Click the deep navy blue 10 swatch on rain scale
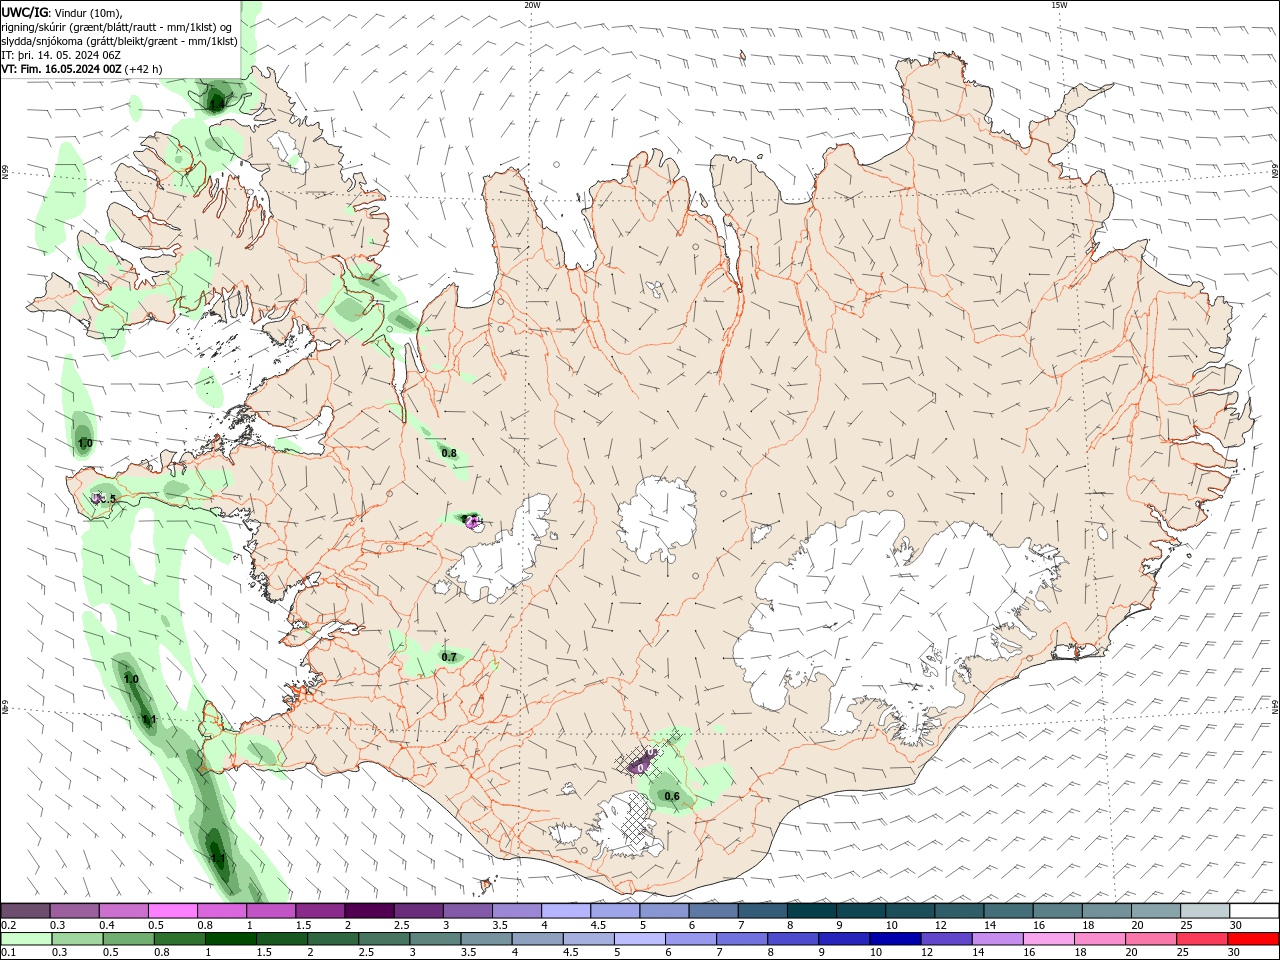The height and width of the screenshot is (960, 1280). point(895,939)
